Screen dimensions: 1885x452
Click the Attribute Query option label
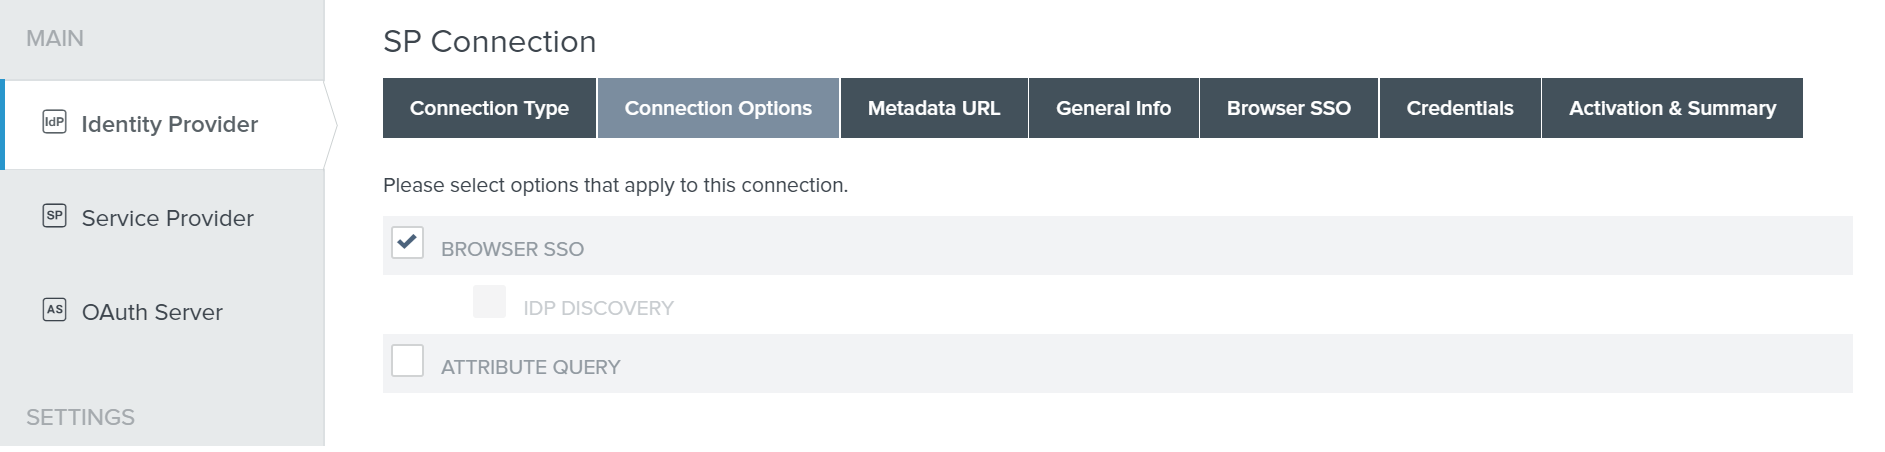(530, 367)
